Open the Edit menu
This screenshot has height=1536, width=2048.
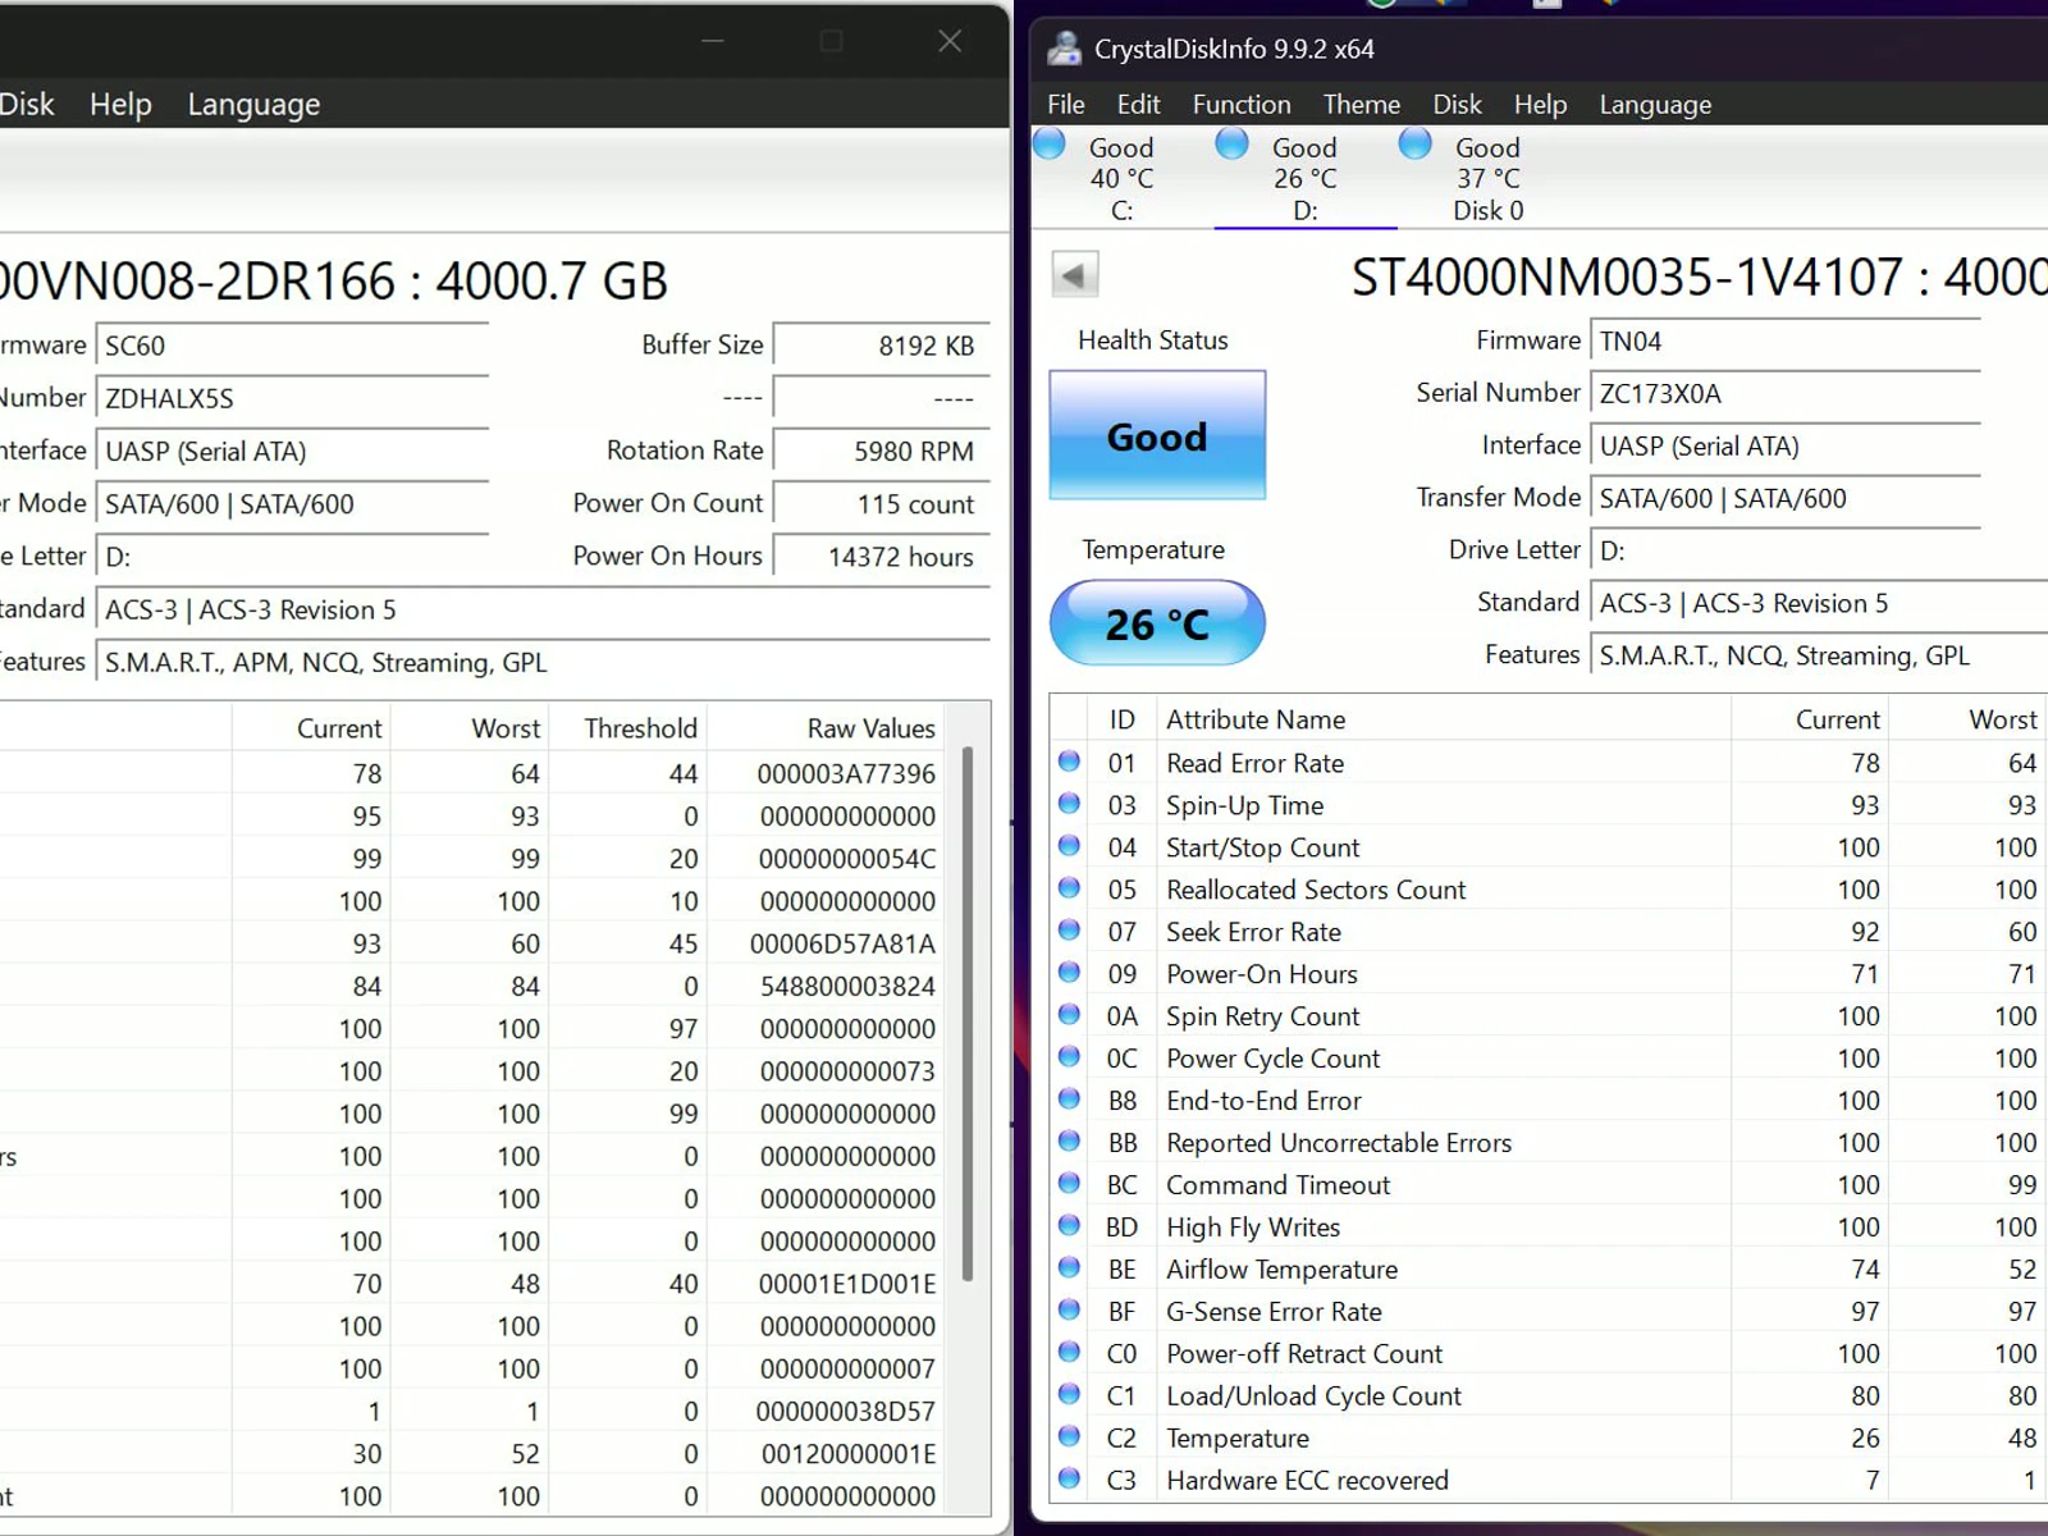(1138, 104)
